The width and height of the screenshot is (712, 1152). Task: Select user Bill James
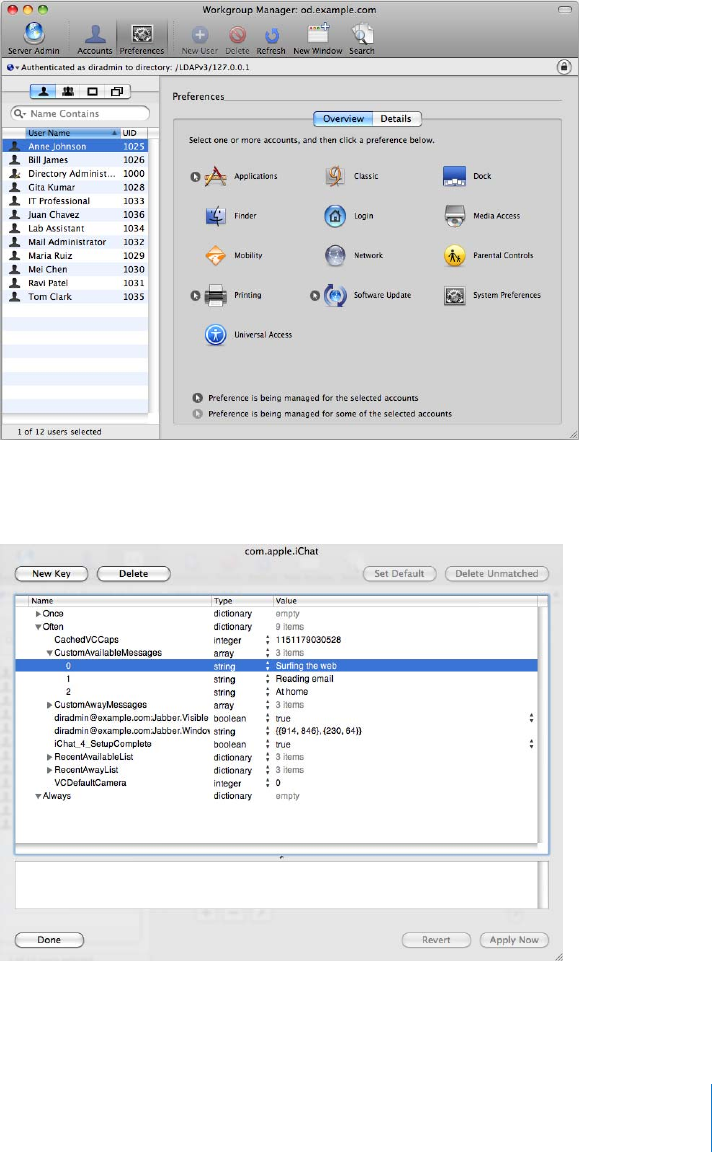75,159
